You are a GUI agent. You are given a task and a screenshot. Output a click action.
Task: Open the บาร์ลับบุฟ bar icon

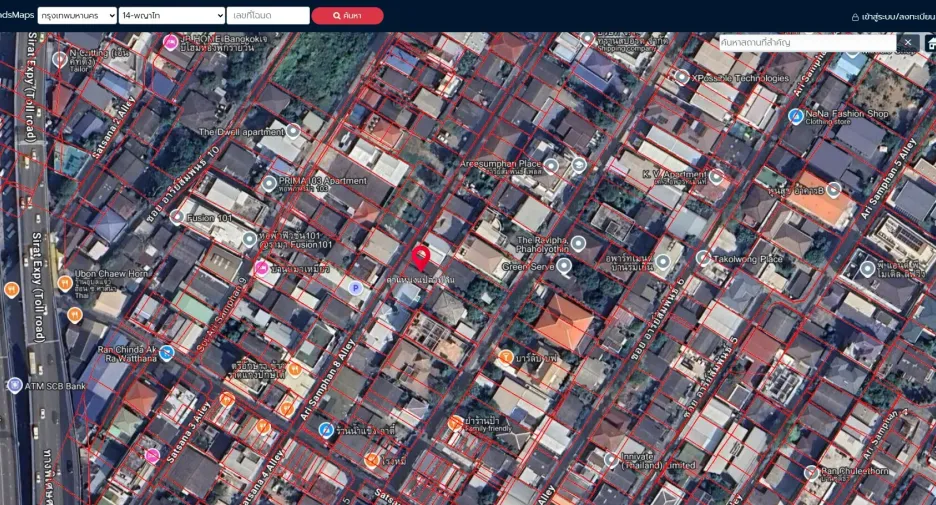(x=506, y=358)
